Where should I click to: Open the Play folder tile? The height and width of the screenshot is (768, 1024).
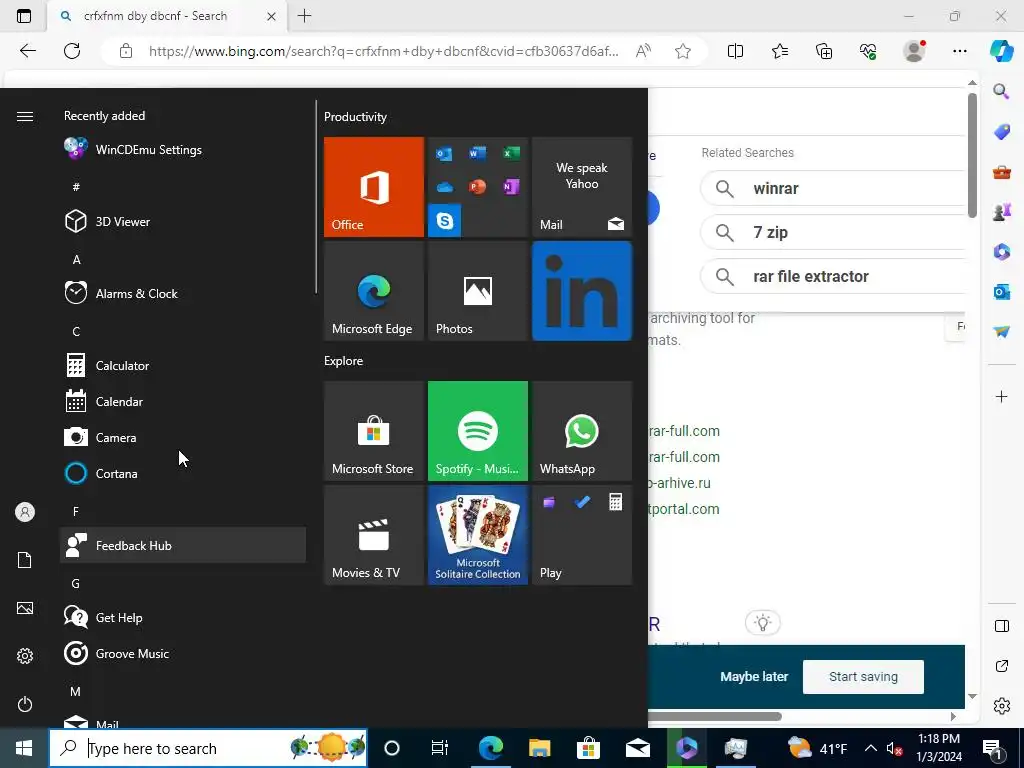[582, 535]
